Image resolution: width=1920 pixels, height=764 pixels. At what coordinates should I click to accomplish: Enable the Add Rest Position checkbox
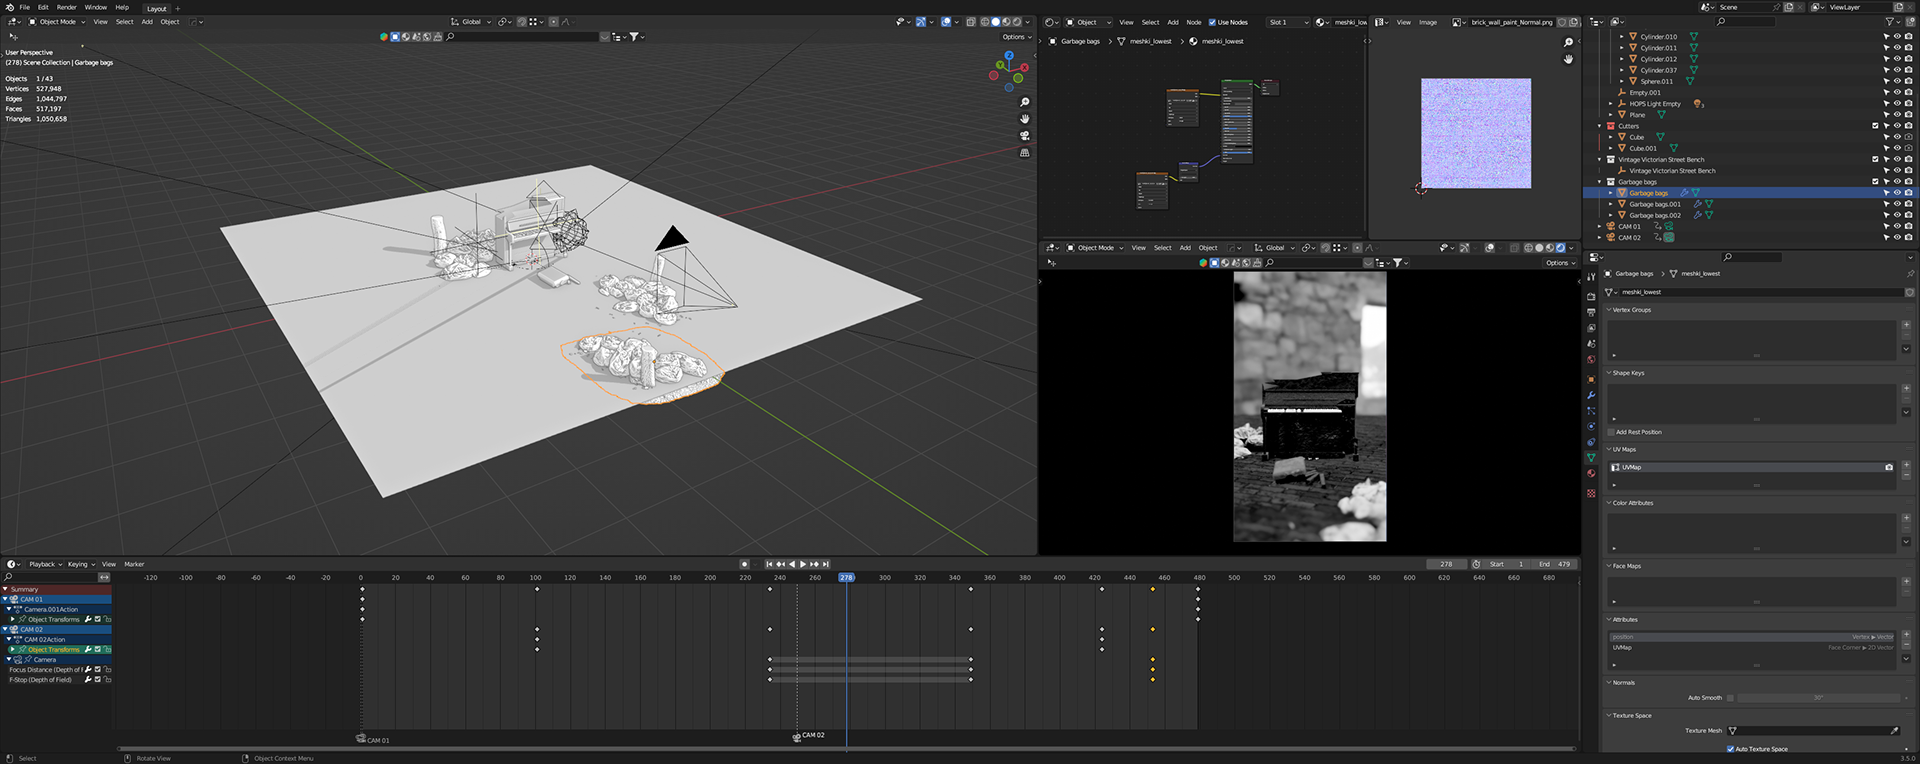(1611, 432)
